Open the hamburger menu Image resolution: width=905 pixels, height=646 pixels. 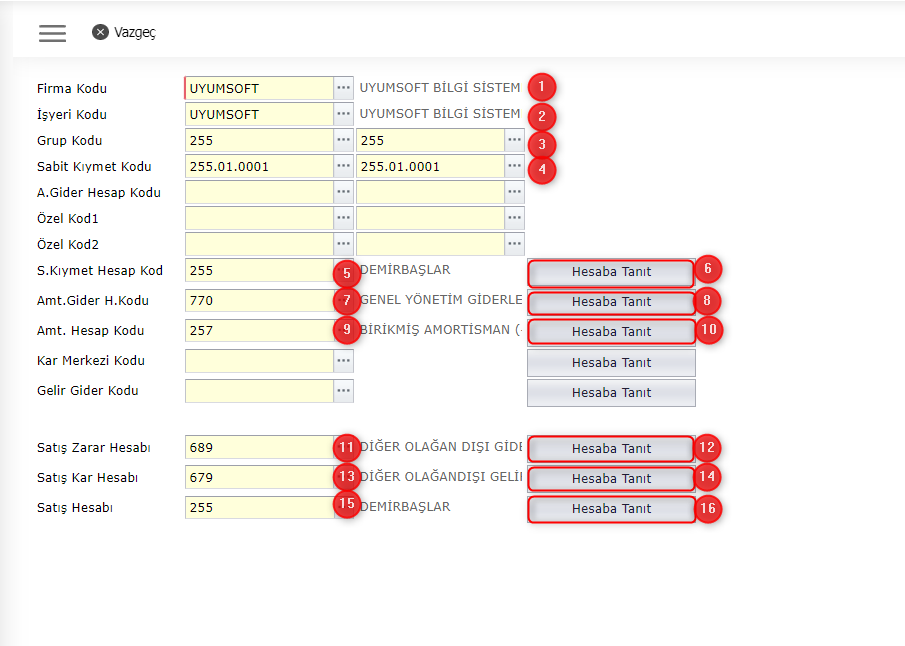click(x=52, y=32)
